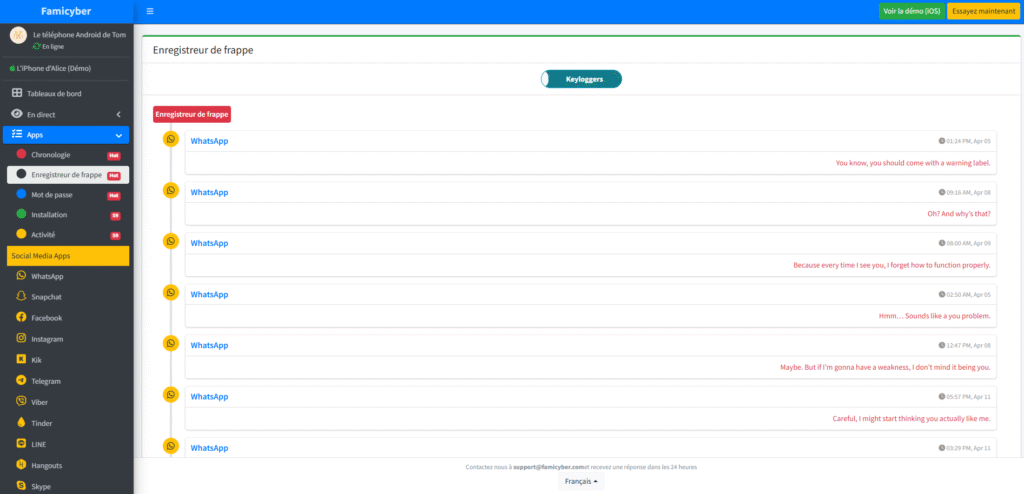Click the Snapchat ghost icon
This screenshot has height=494, width=1024.
point(22,297)
